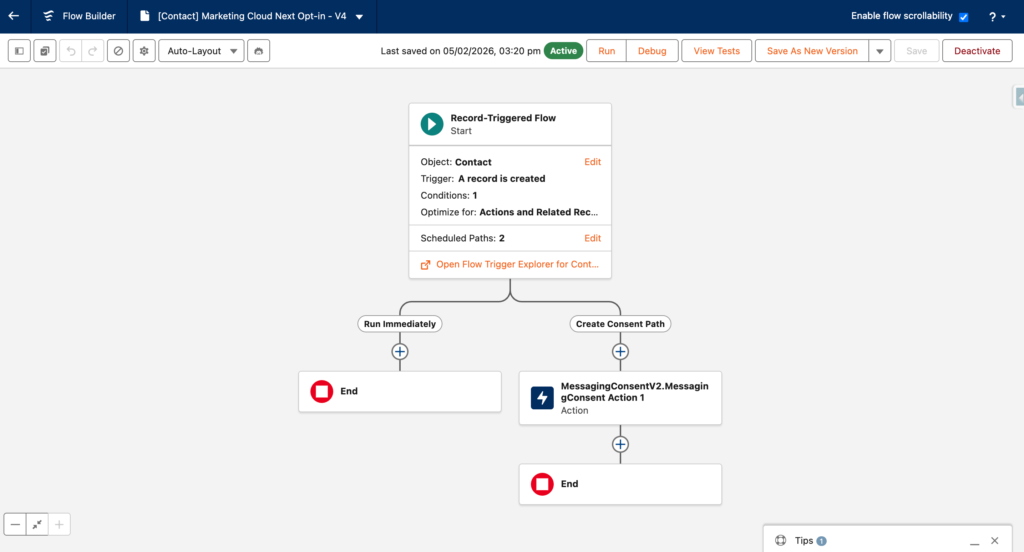Click the back arrow to exit Flow Builder
The width and height of the screenshot is (1024, 552).
[x=14, y=16]
